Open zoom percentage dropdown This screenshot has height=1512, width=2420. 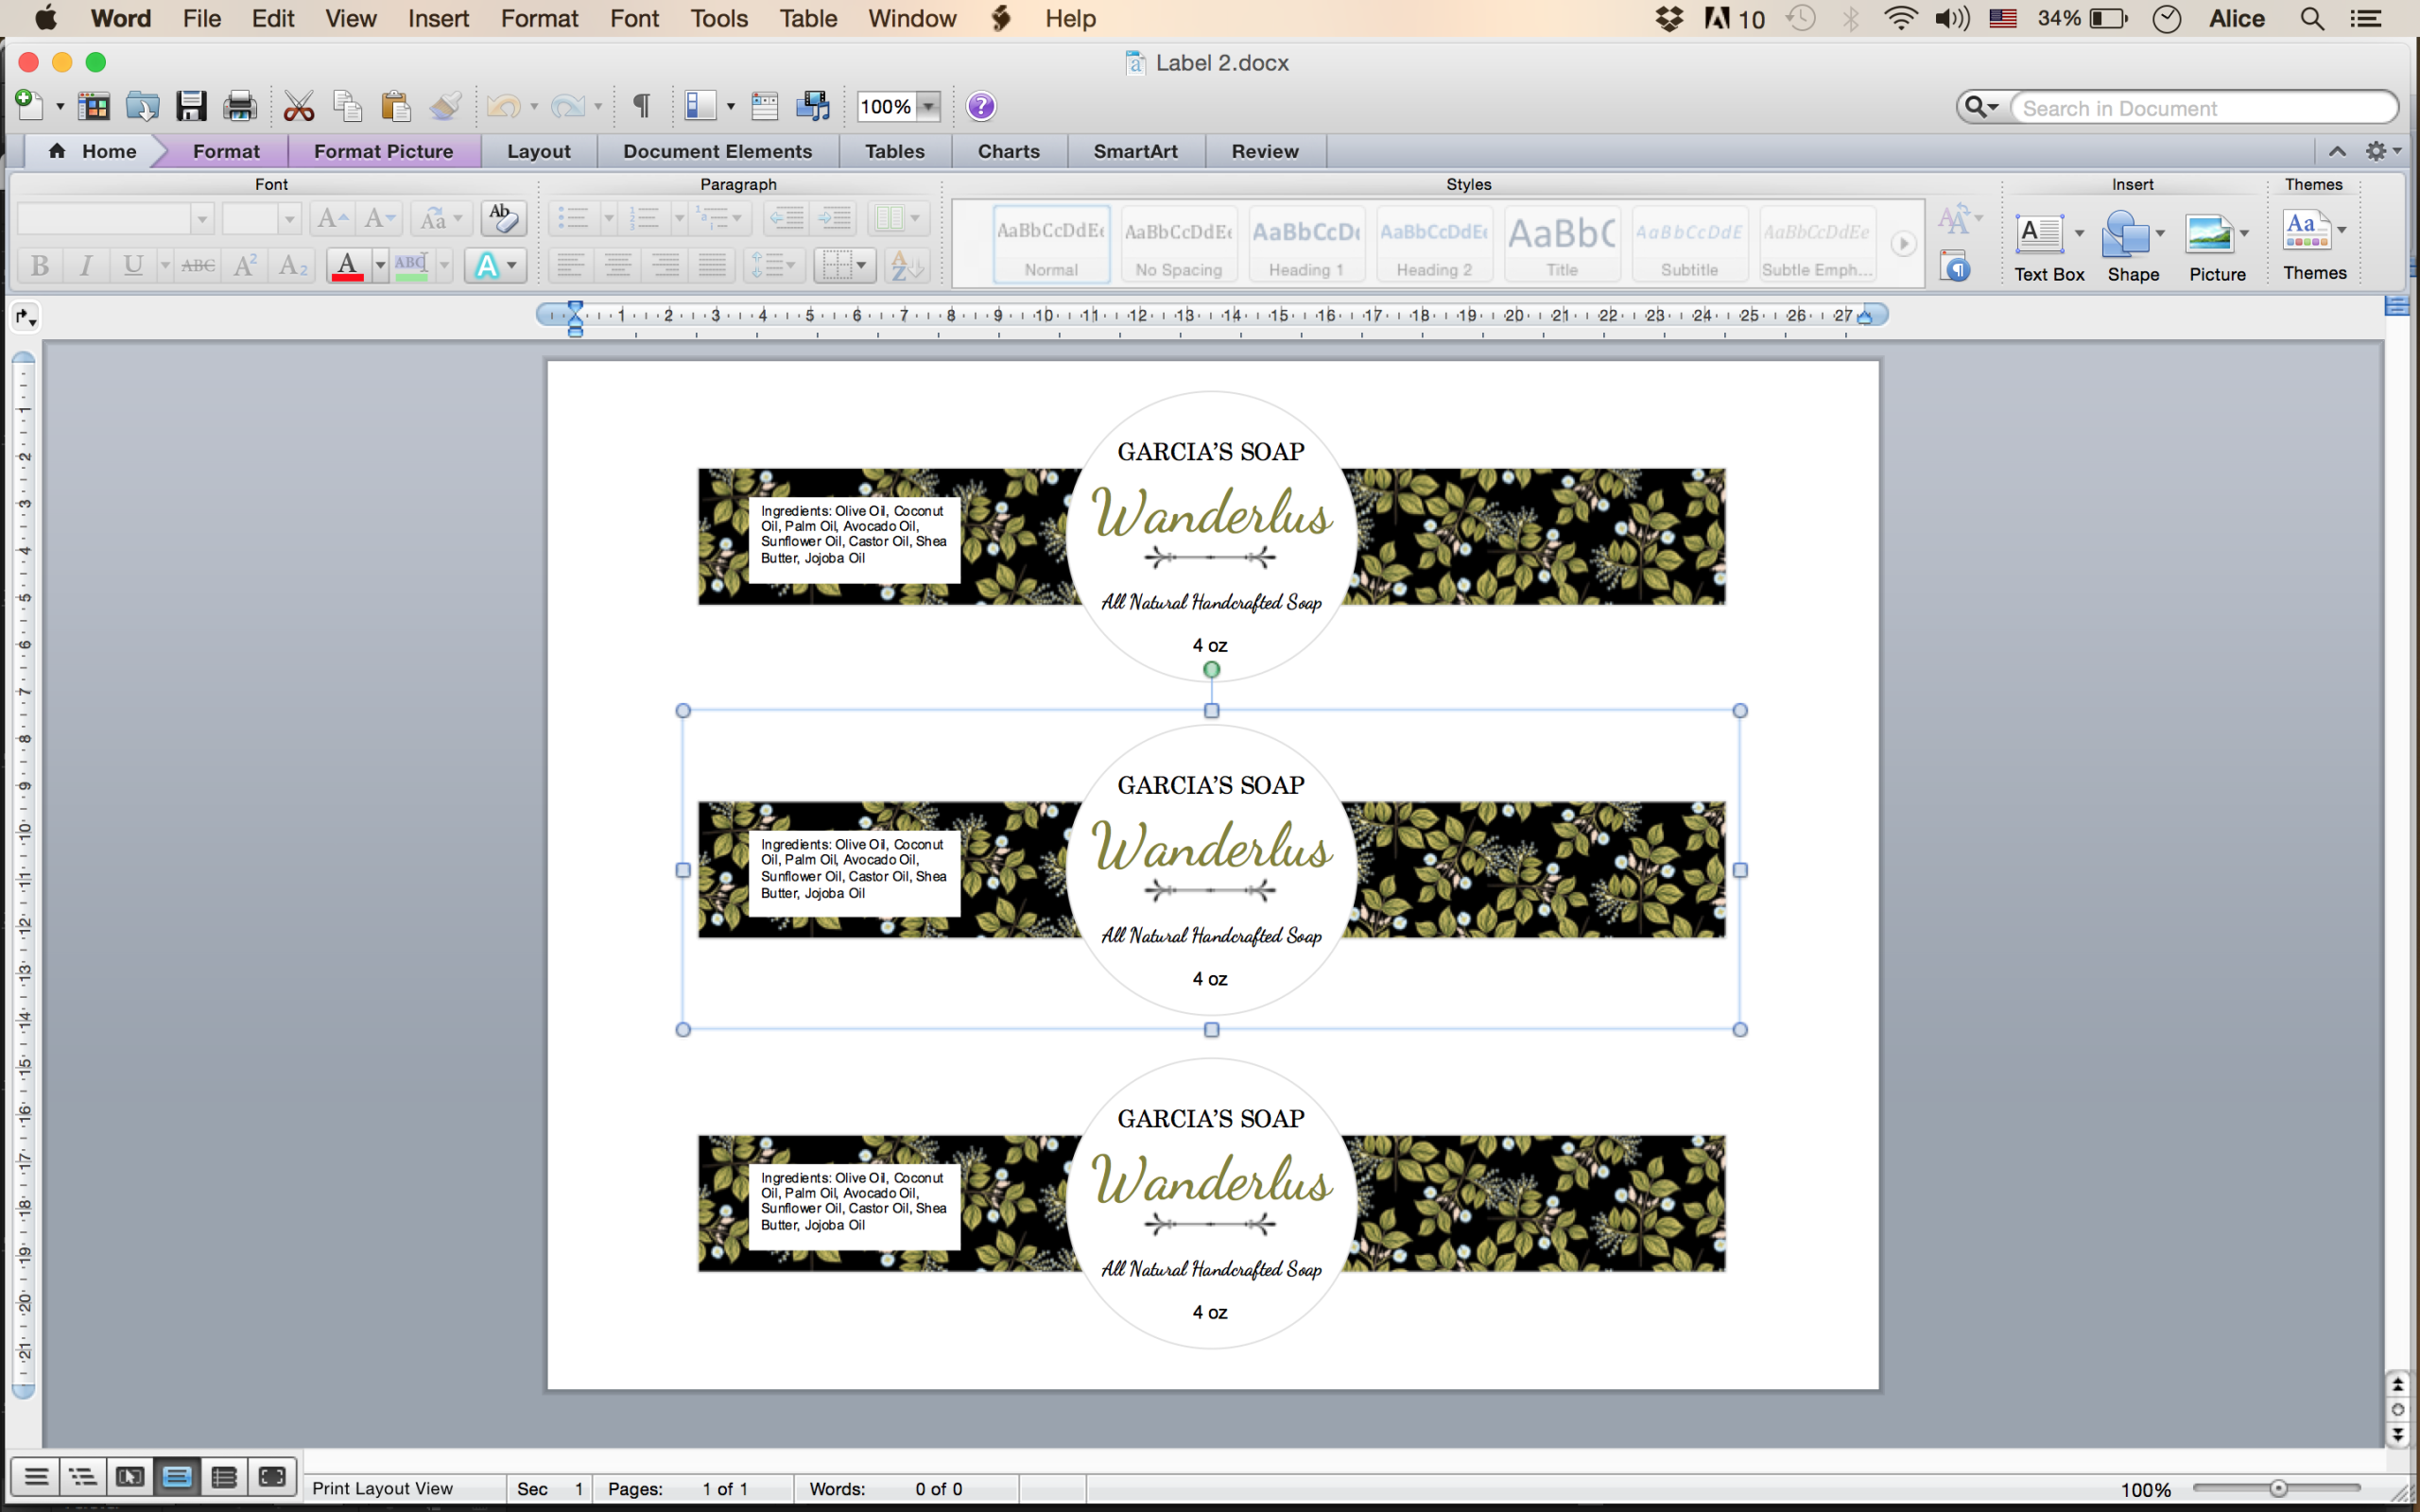tap(929, 106)
